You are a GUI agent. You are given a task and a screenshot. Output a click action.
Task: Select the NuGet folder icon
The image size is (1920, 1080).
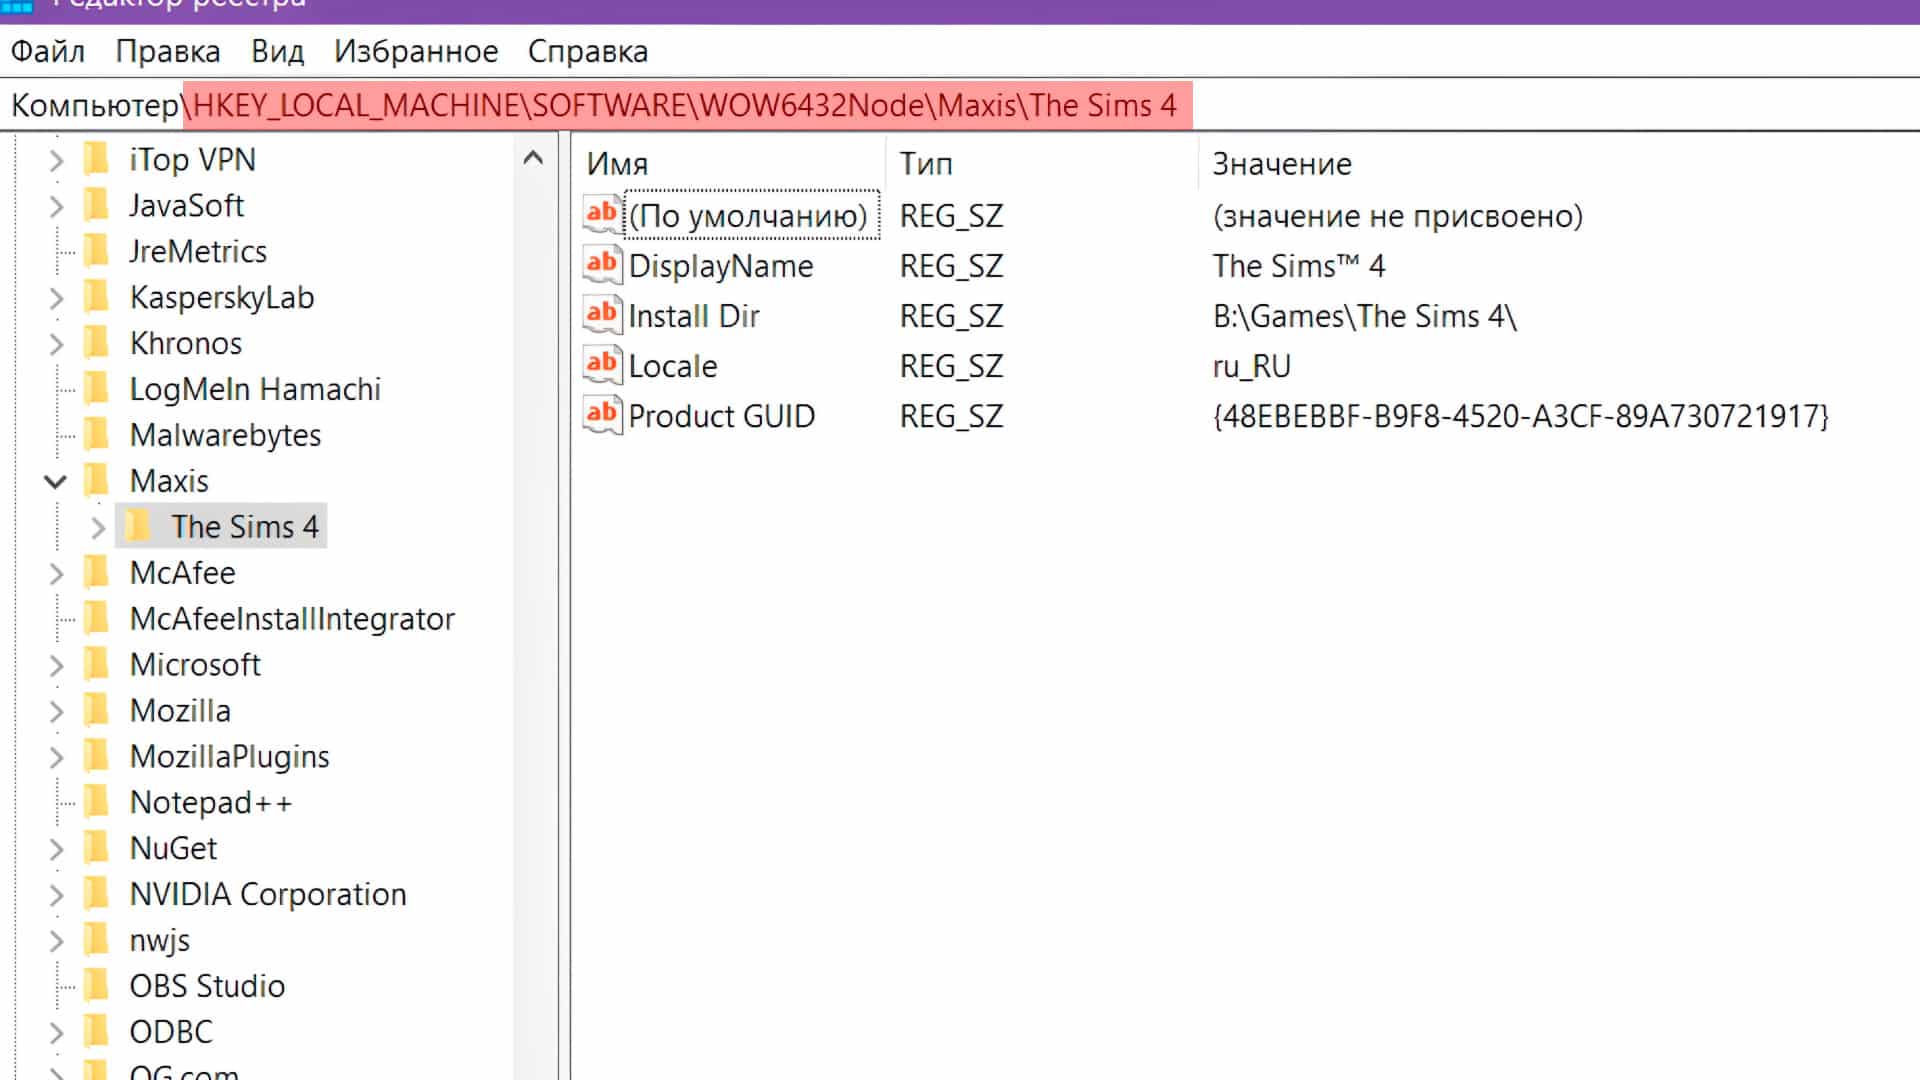[97, 848]
